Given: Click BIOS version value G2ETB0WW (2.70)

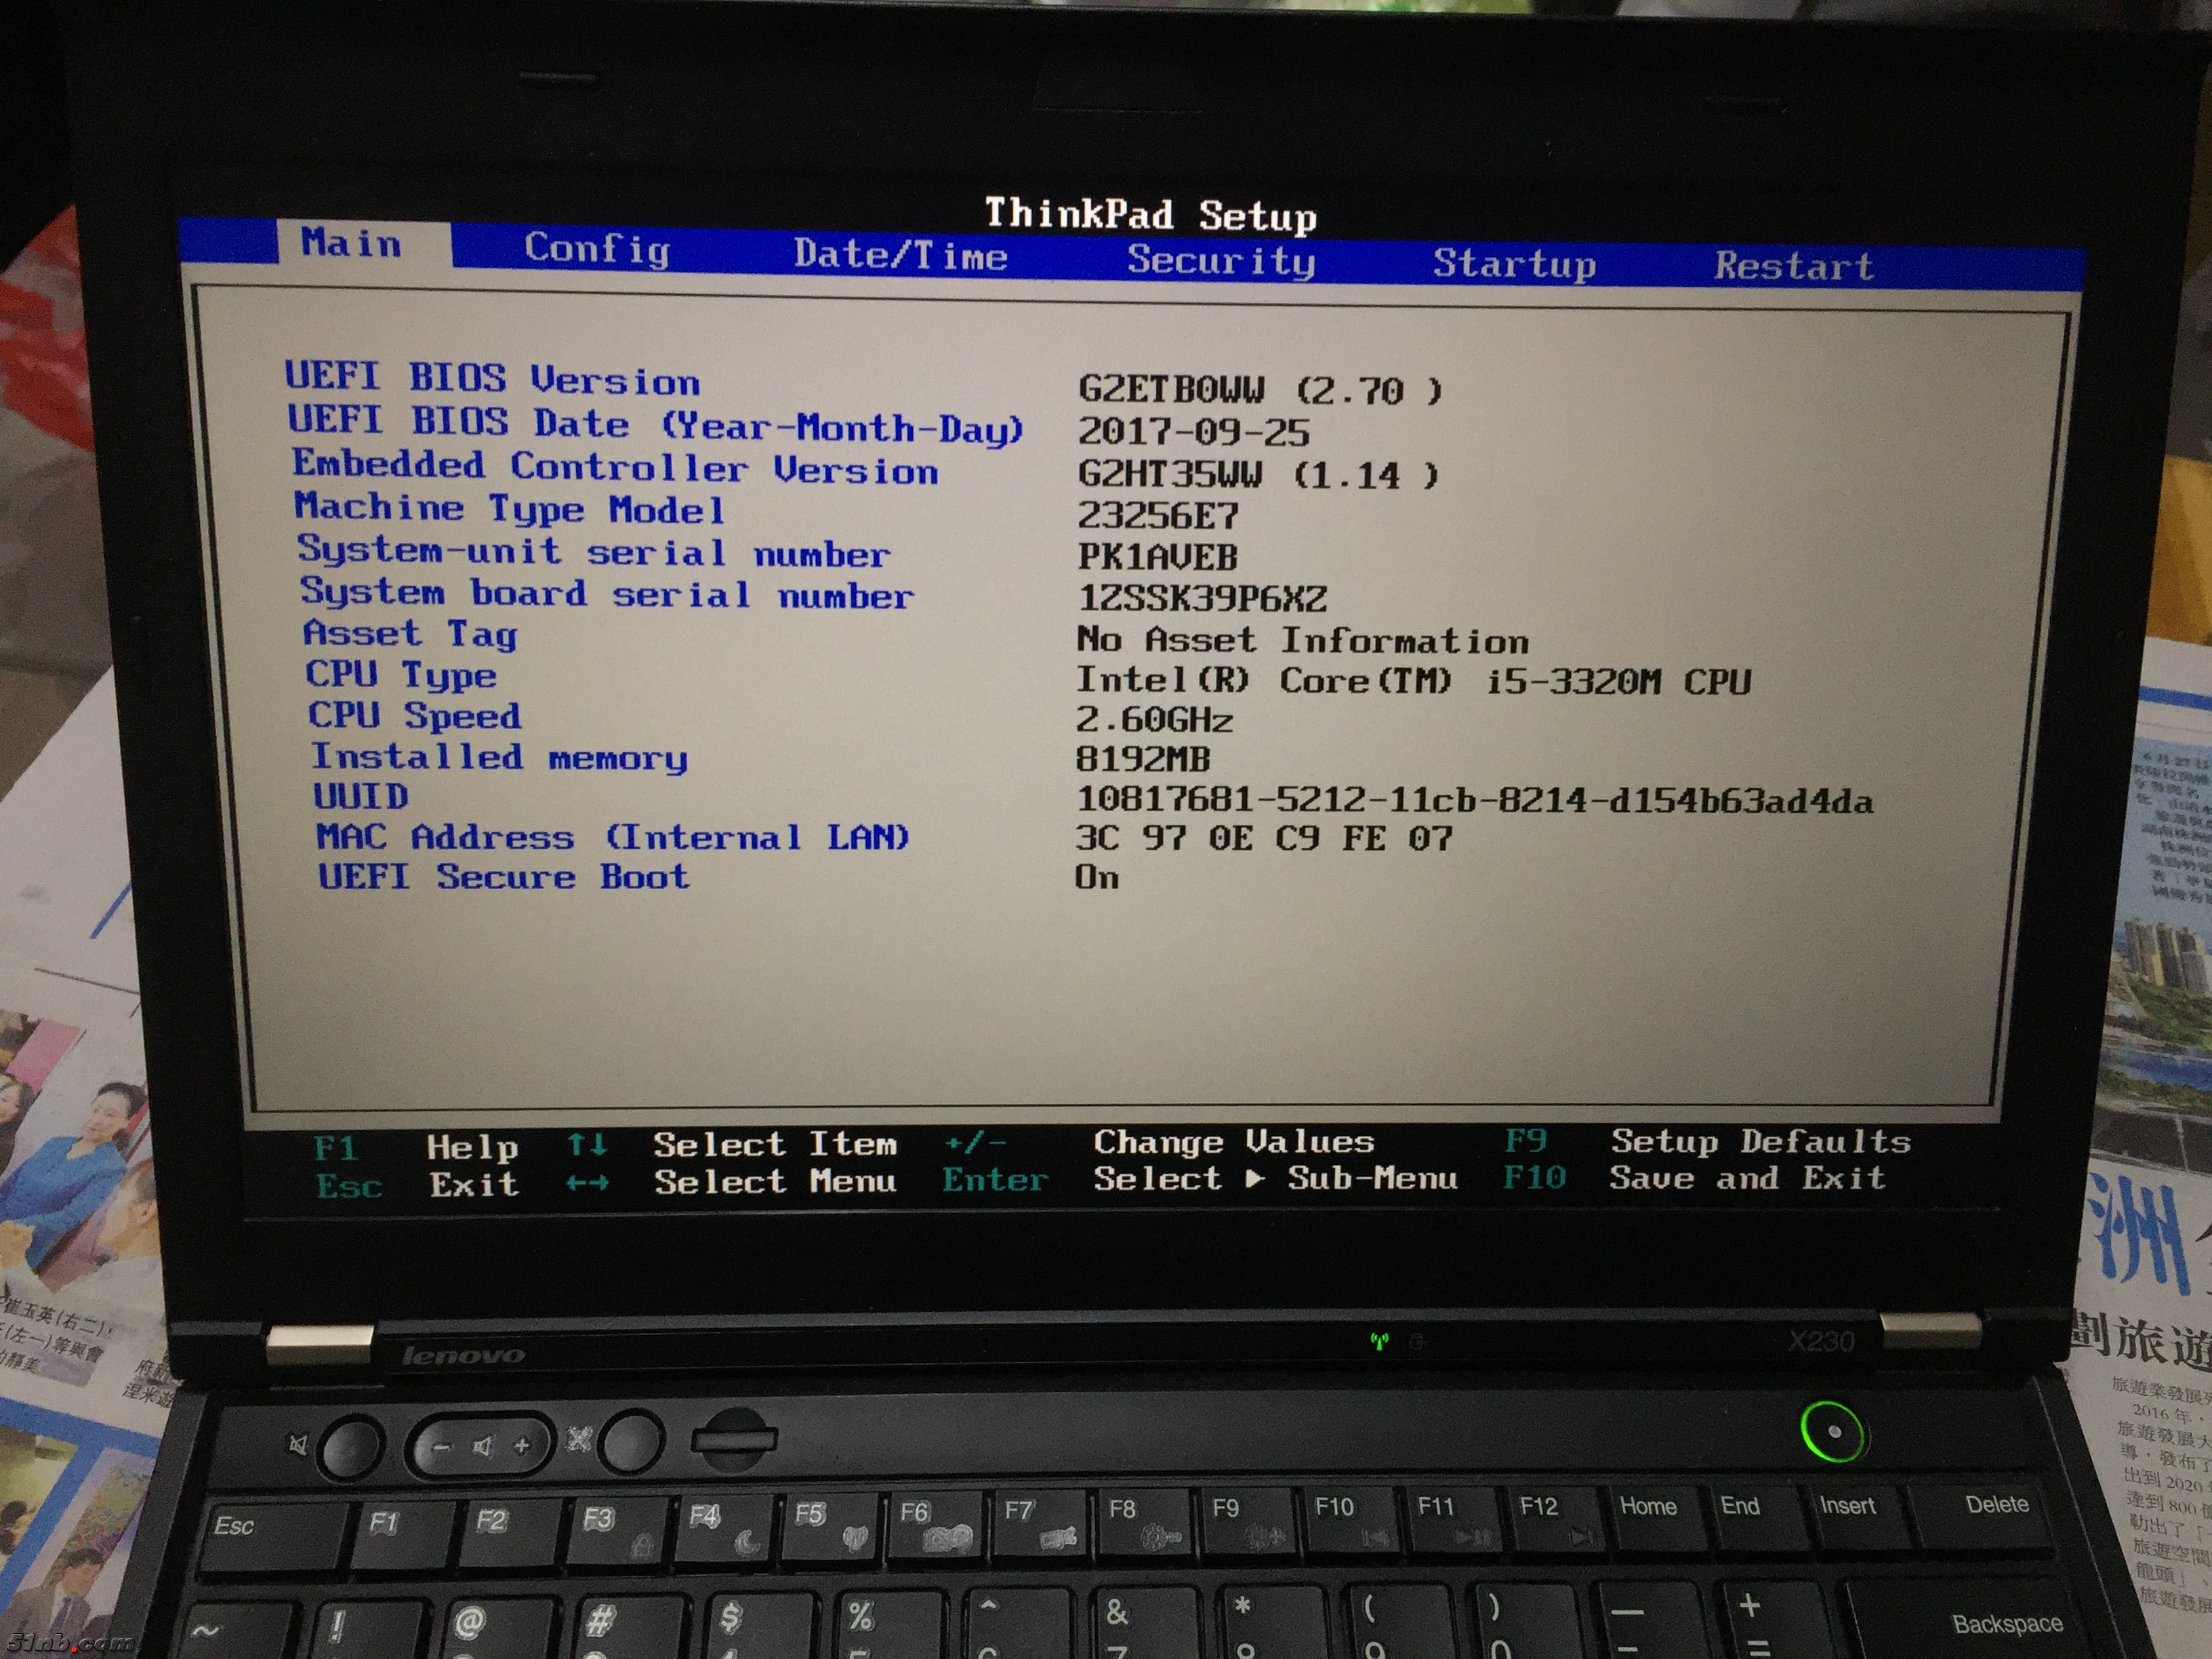Looking at the screenshot, I should click(x=1260, y=390).
